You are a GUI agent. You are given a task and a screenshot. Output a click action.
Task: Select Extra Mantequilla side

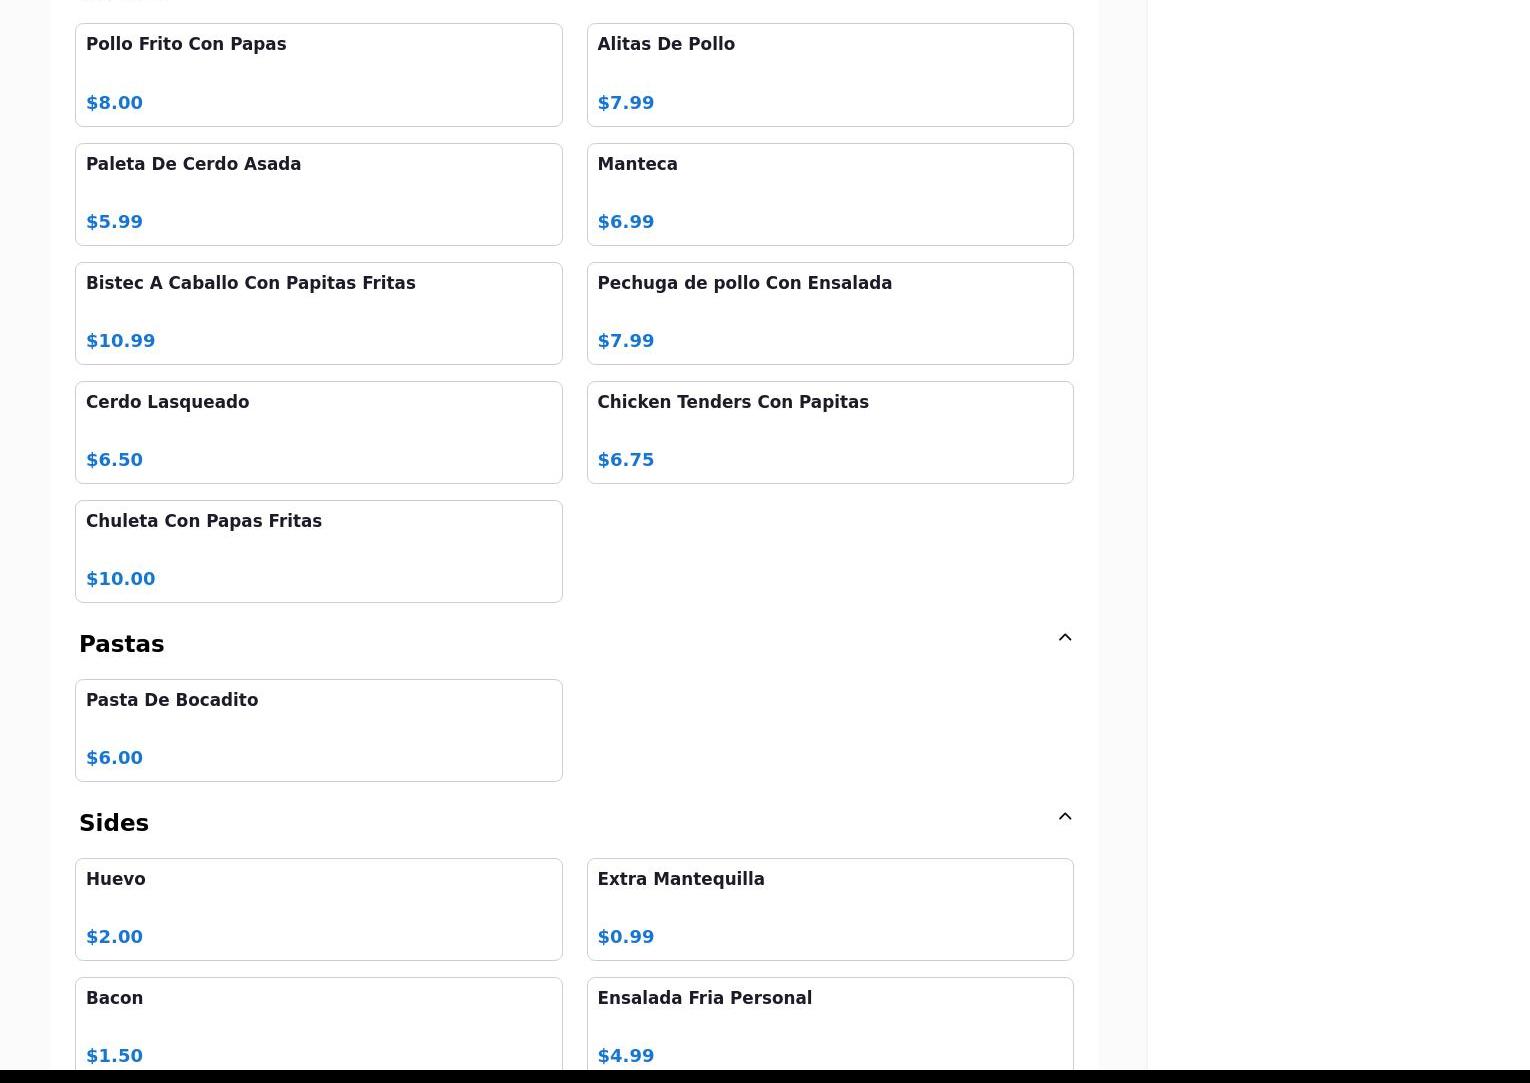click(x=829, y=909)
